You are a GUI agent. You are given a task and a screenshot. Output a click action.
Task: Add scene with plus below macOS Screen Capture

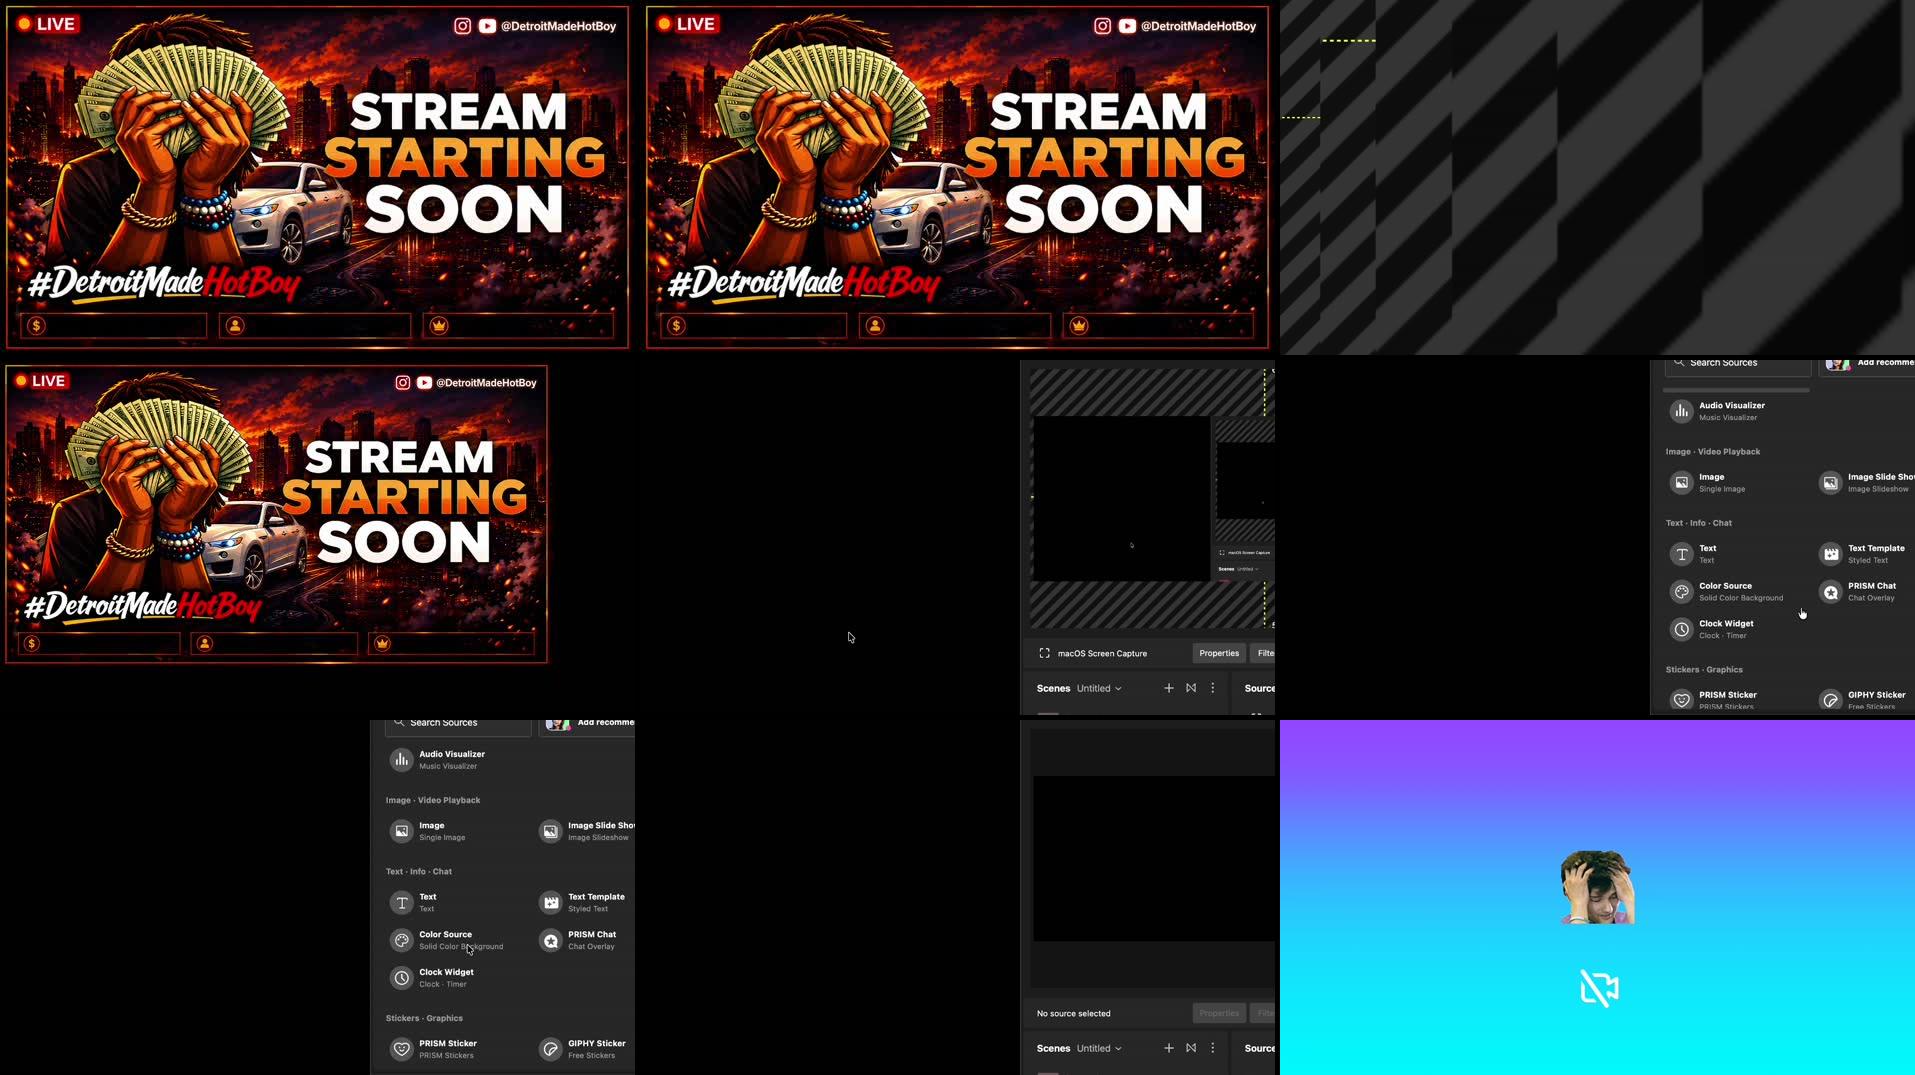pyautogui.click(x=1168, y=688)
